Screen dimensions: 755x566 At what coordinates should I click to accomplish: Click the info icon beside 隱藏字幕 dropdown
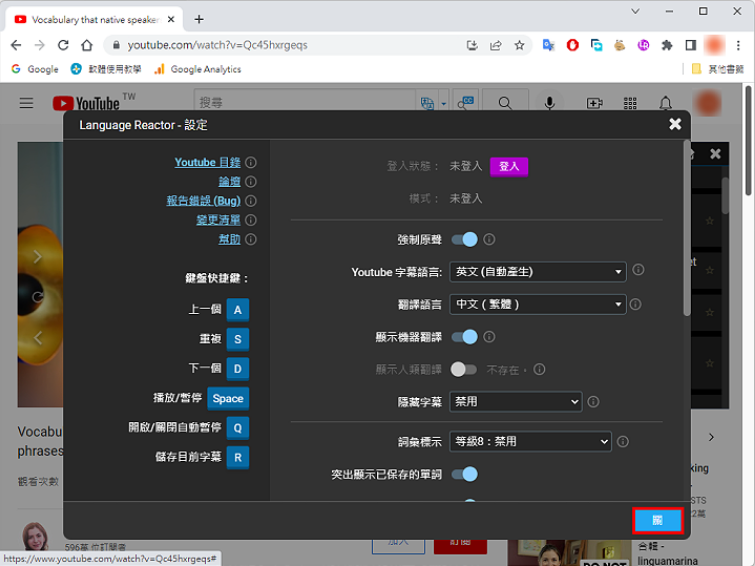pyautogui.click(x=593, y=402)
